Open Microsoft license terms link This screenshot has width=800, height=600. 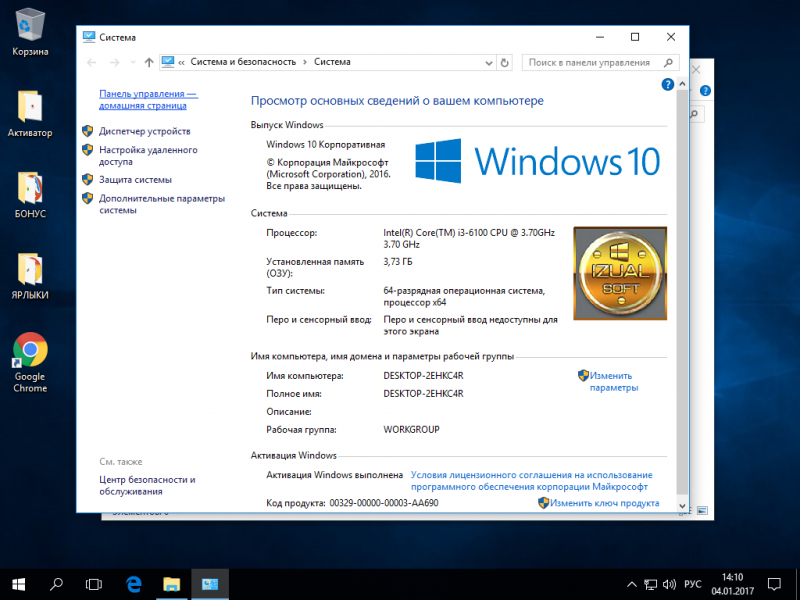[x=532, y=481]
